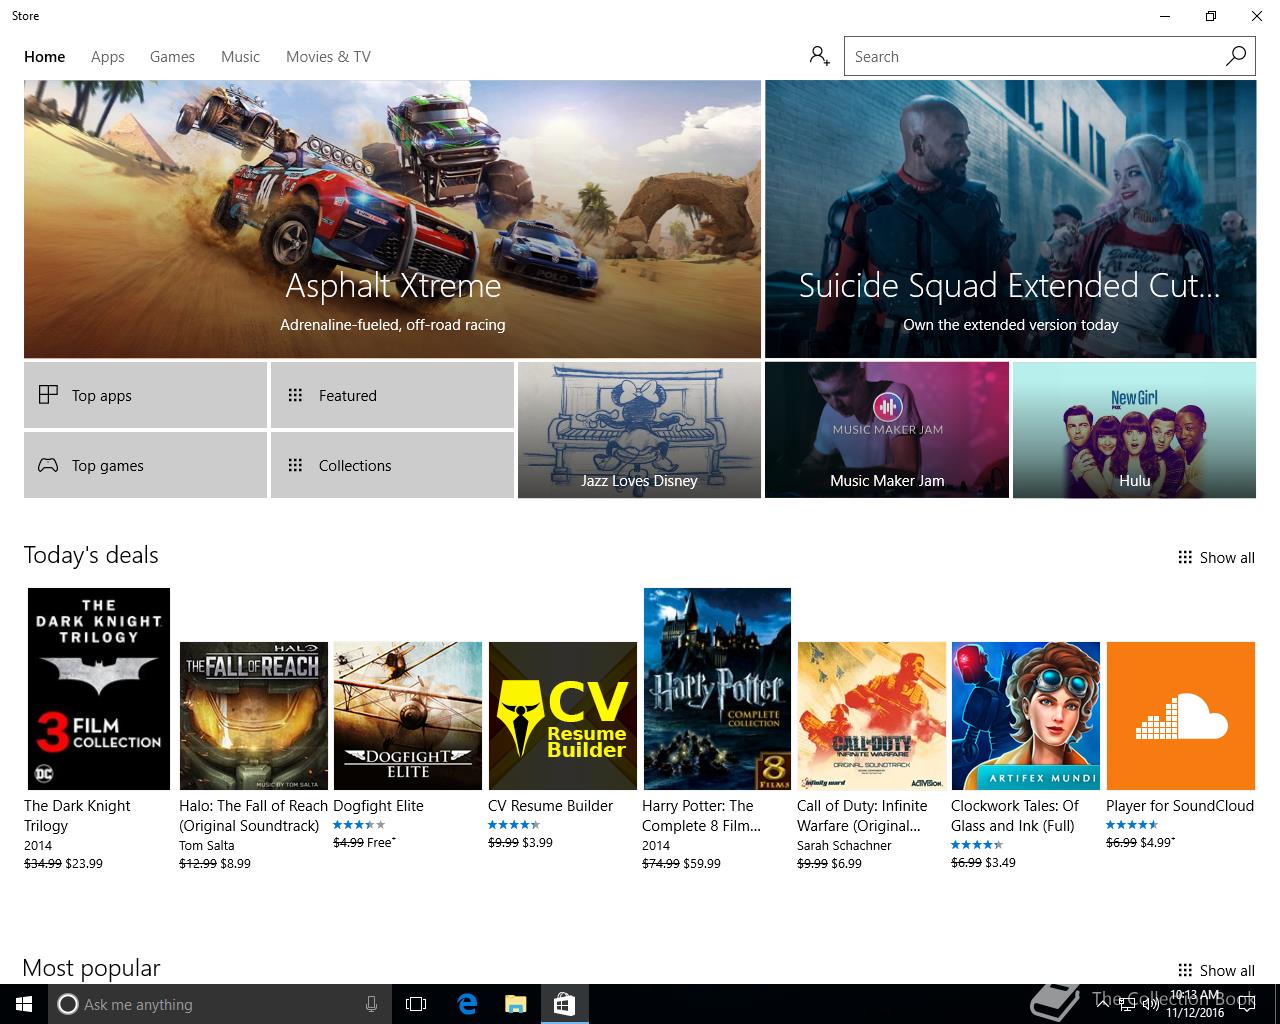Image resolution: width=1280 pixels, height=1024 pixels.
Task: Click the Today's deals heading
Action: pos(91,555)
